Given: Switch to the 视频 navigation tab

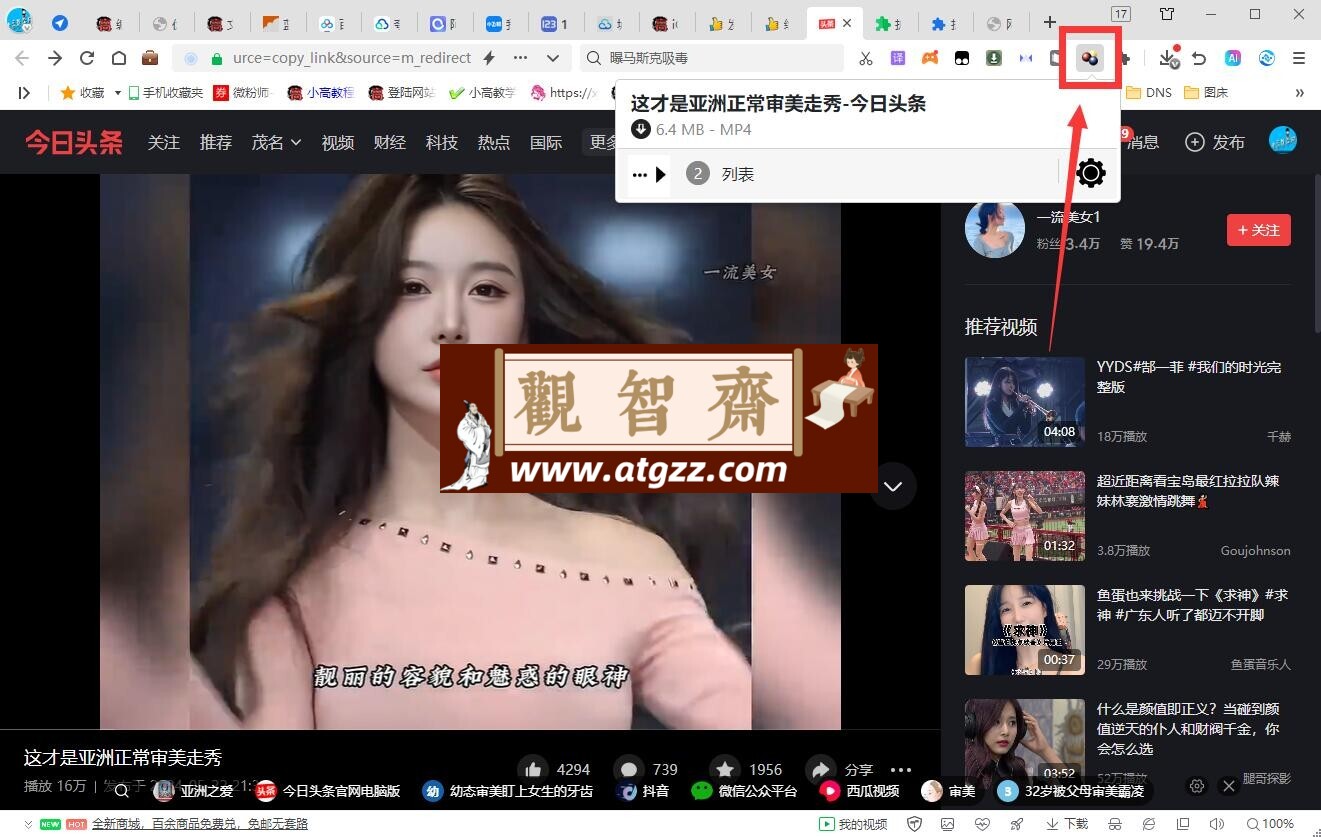Looking at the screenshot, I should pos(338,142).
